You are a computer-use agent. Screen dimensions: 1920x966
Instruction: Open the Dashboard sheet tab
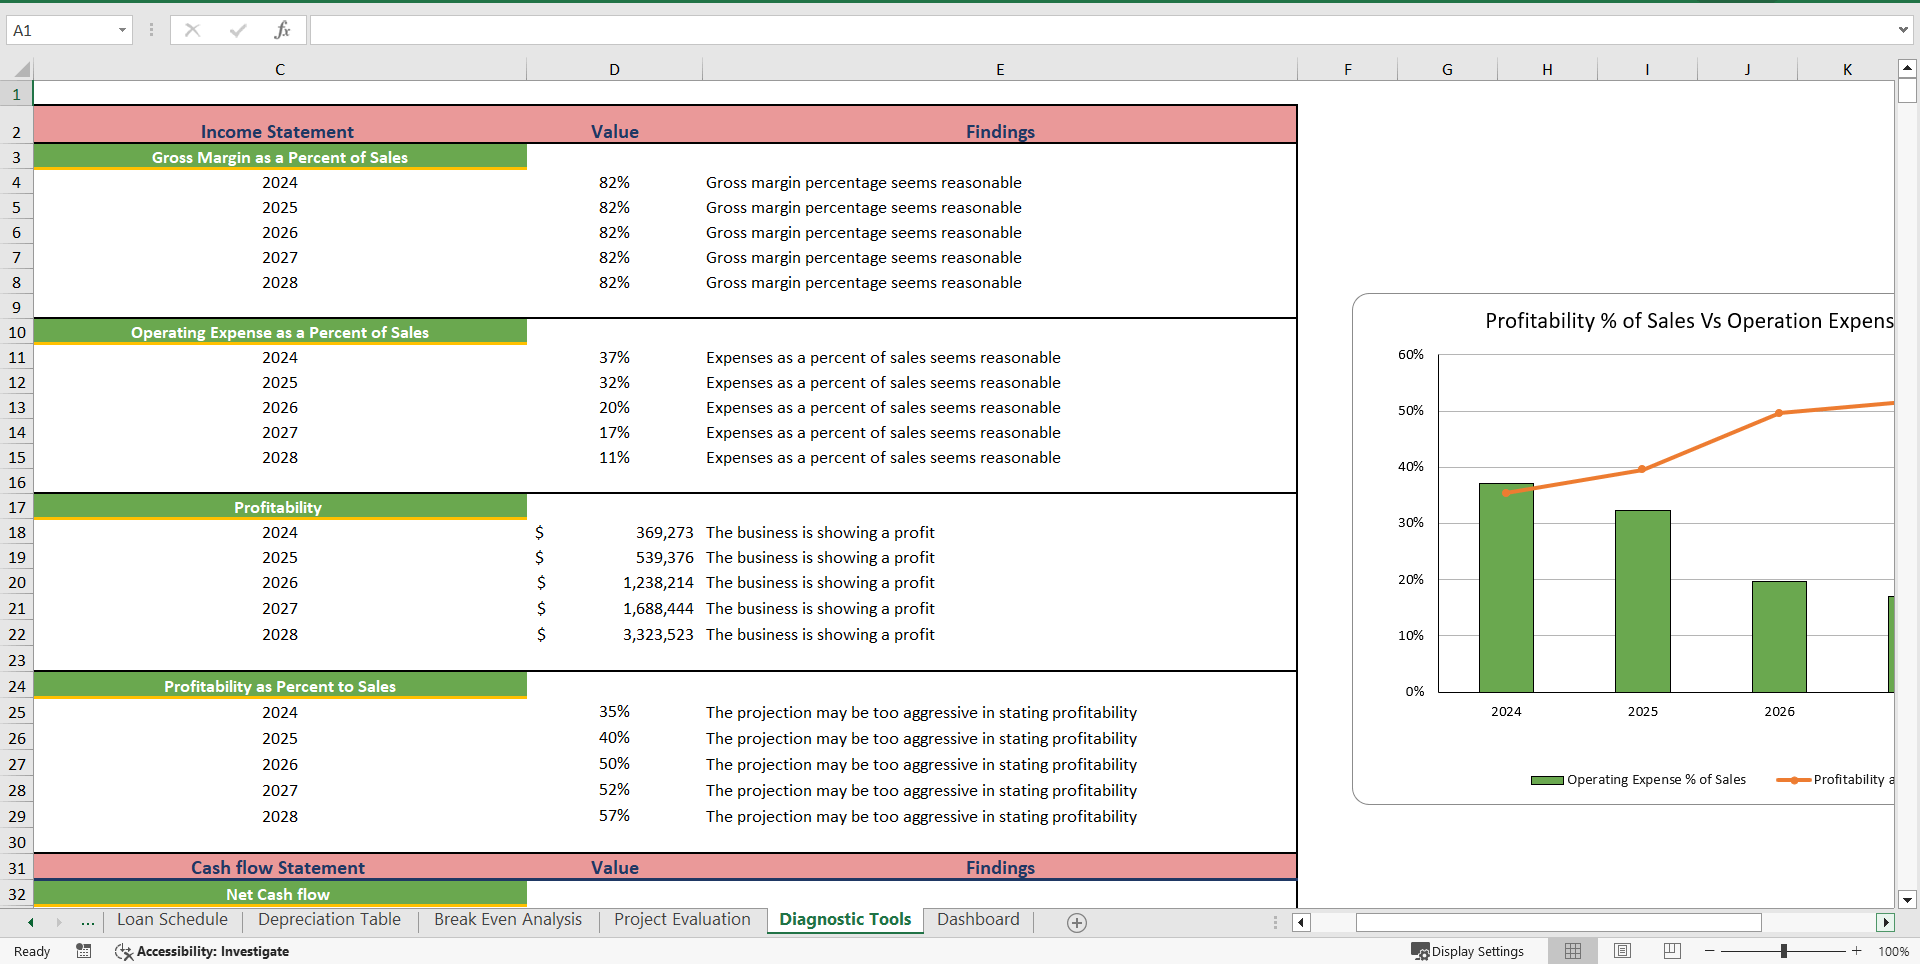click(978, 920)
